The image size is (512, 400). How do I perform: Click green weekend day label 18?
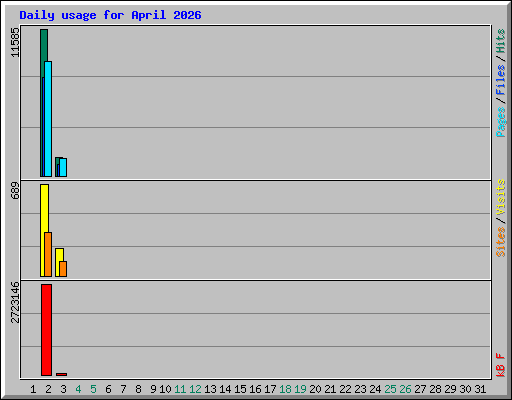pos(285,389)
